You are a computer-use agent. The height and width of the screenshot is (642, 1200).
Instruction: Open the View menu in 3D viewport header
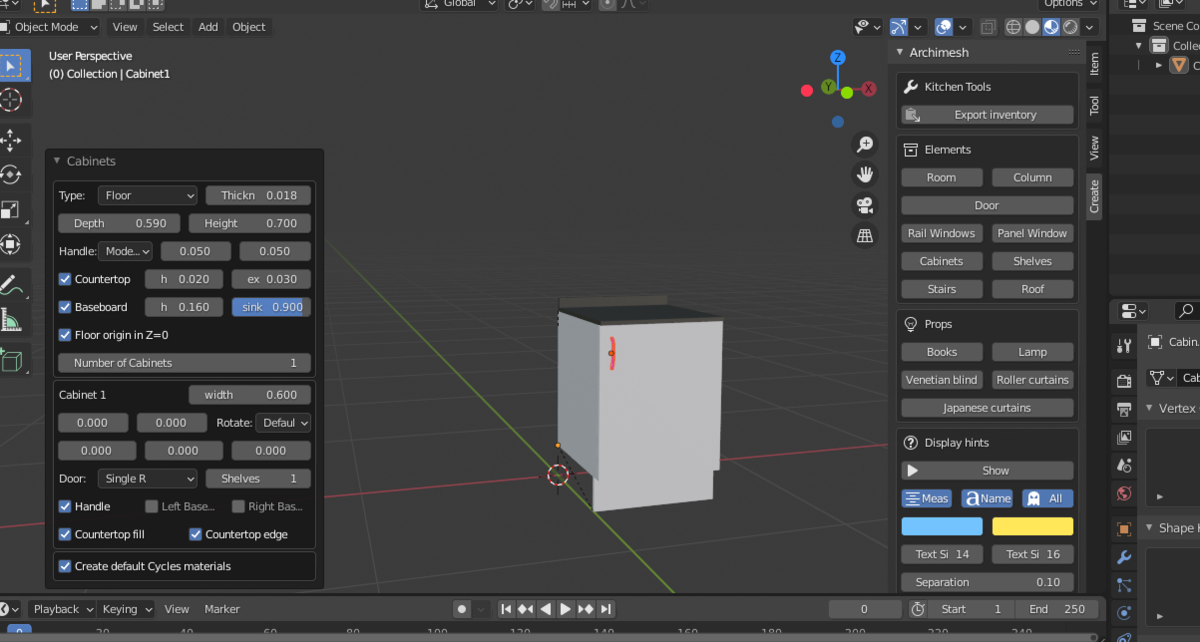125,27
